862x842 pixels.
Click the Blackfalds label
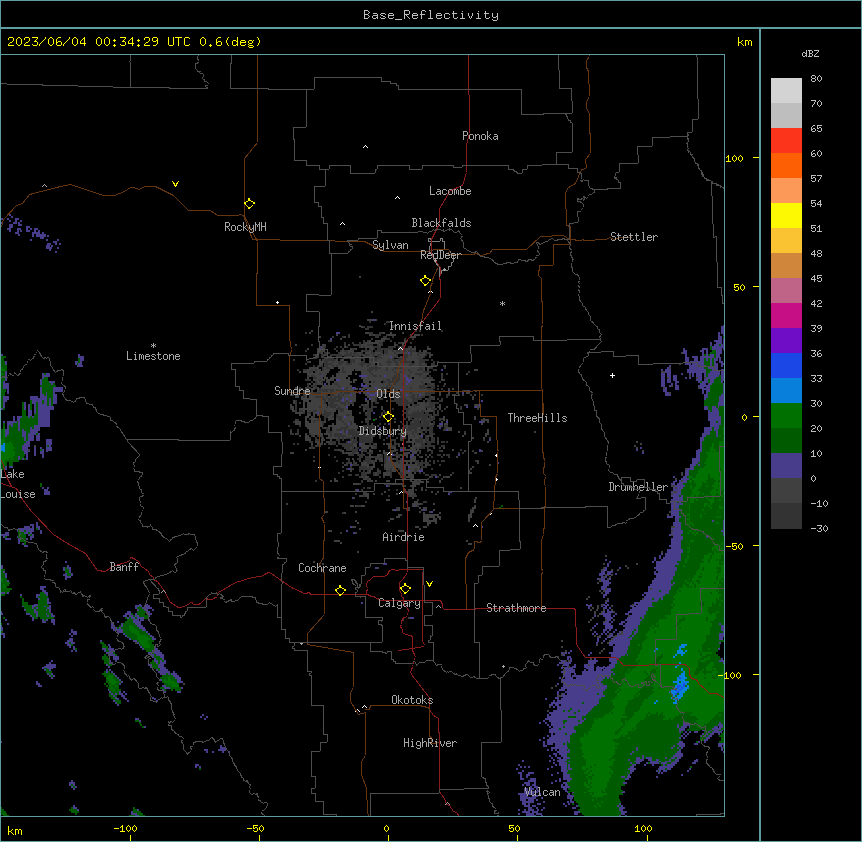pyautogui.click(x=441, y=223)
